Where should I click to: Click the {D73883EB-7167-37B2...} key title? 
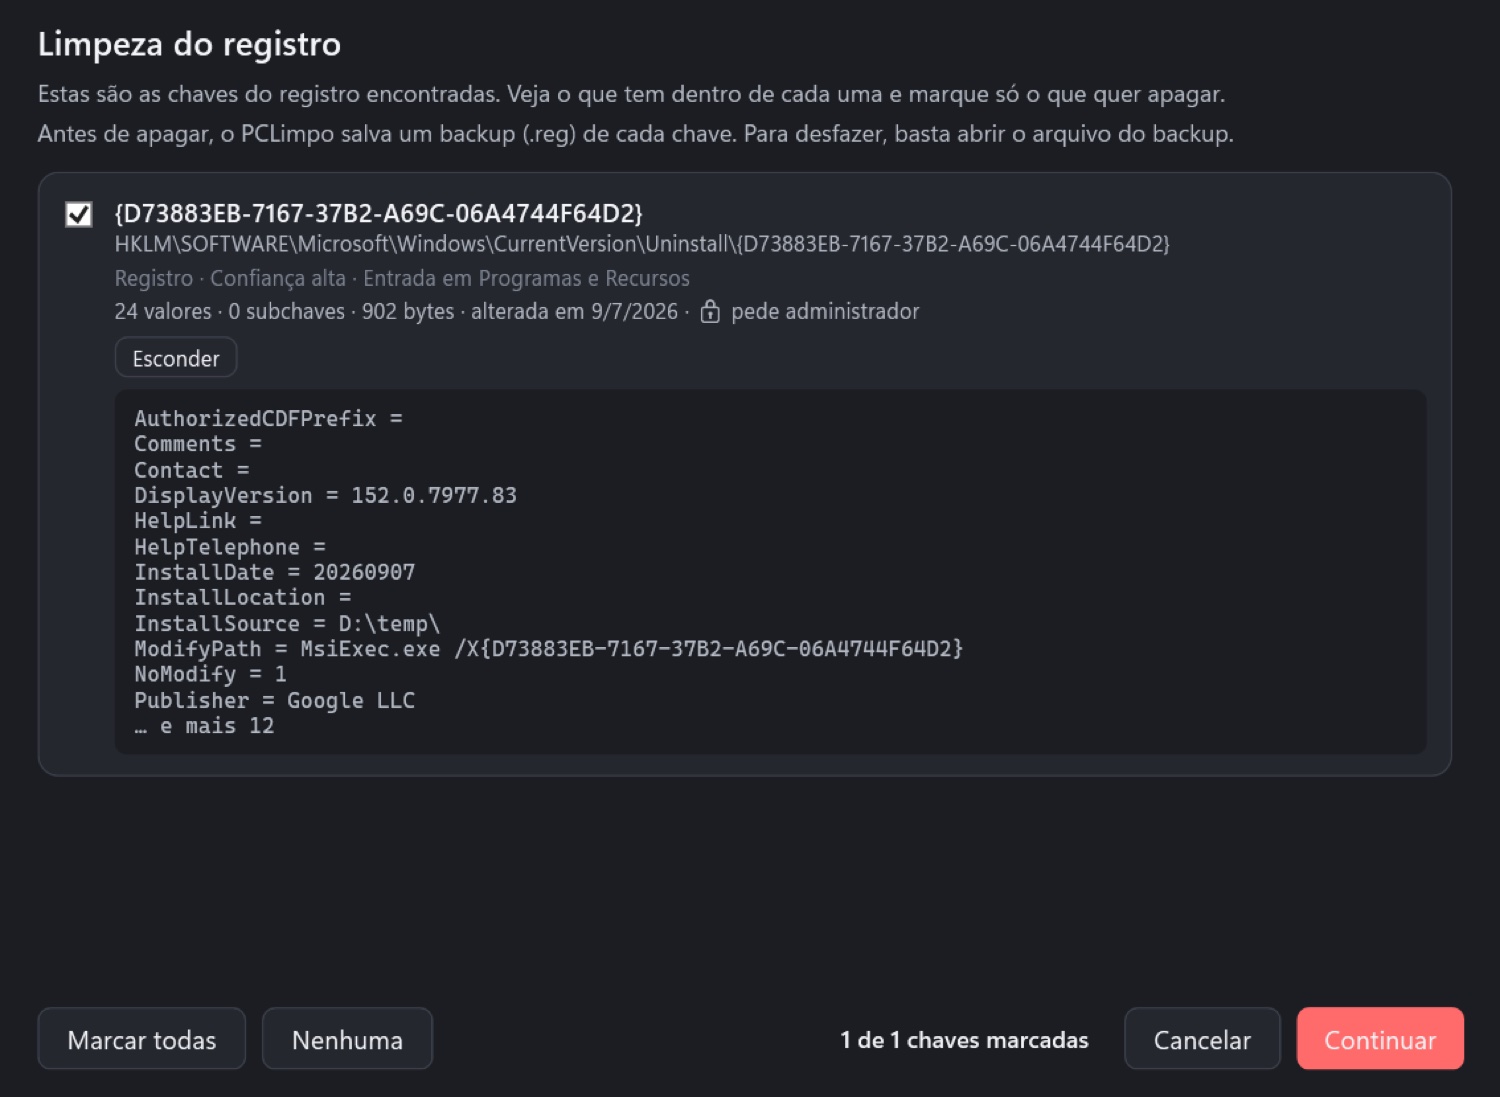tap(379, 213)
